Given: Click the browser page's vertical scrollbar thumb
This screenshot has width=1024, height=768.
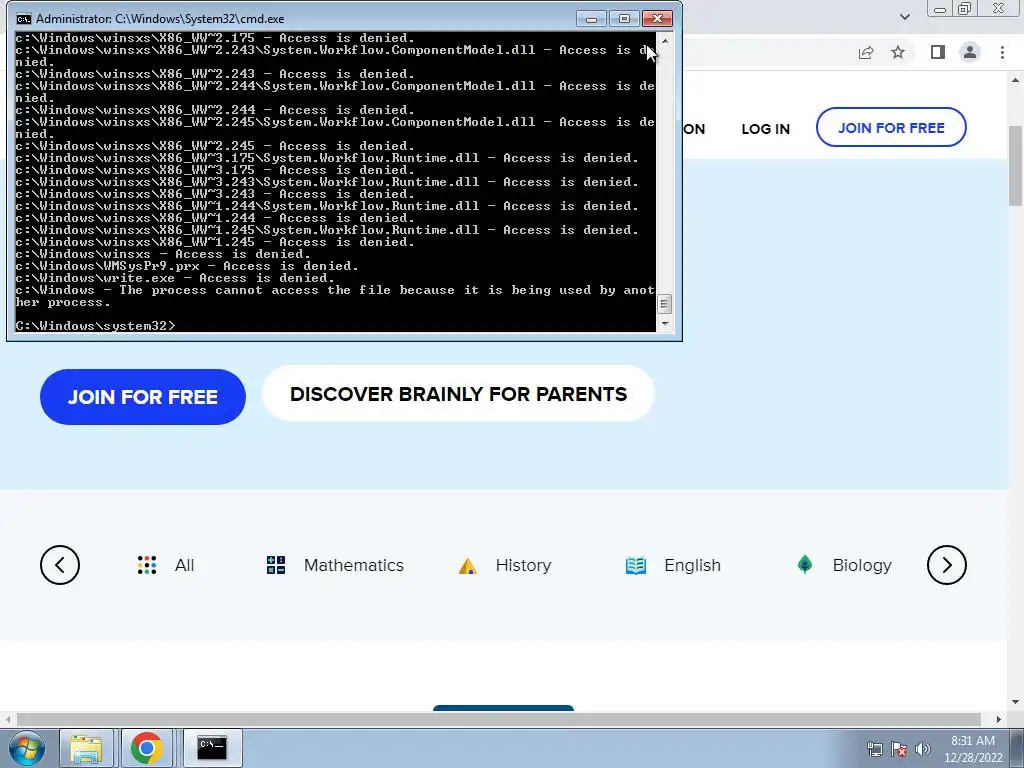Looking at the screenshot, I should pyautogui.click(x=1016, y=165).
